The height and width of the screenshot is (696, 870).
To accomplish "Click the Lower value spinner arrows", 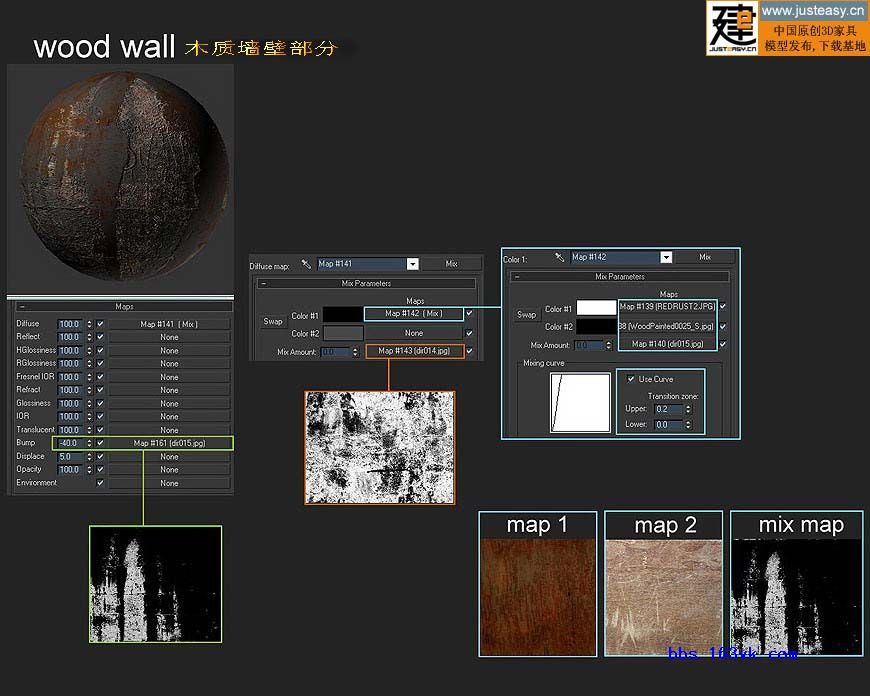I will pyautogui.click(x=688, y=425).
